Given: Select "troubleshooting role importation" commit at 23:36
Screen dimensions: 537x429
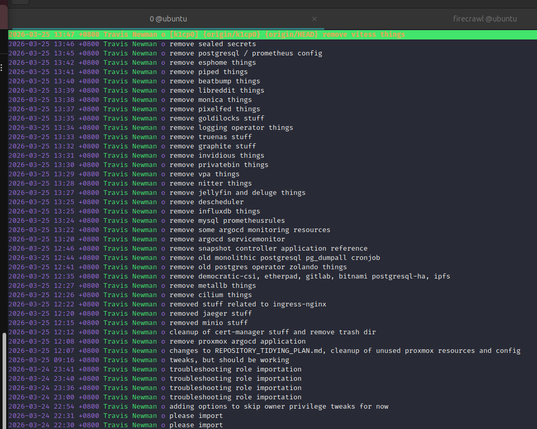Looking at the screenshot, I should 273,388.
